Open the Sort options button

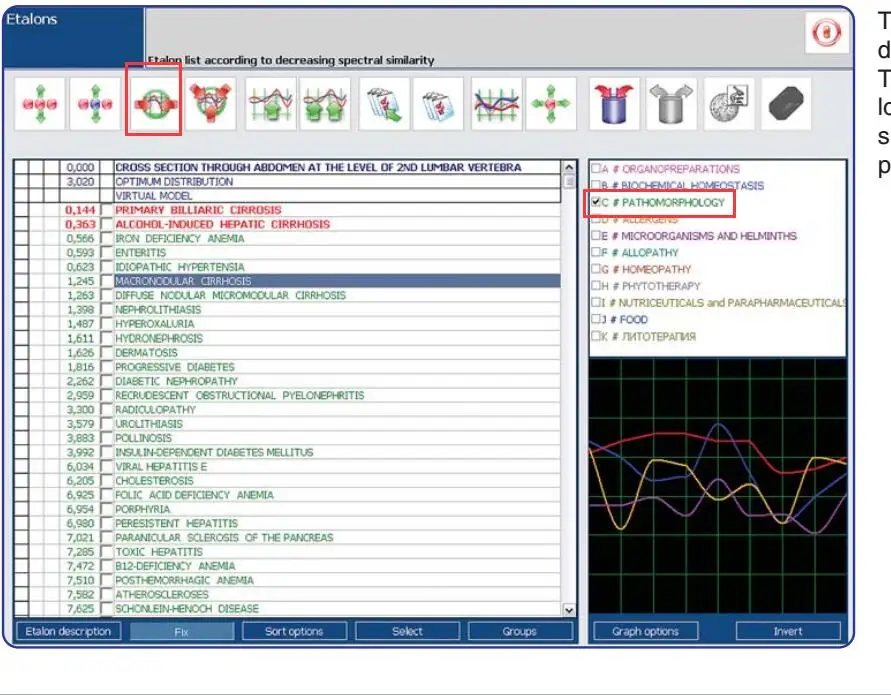click(294, 632)
